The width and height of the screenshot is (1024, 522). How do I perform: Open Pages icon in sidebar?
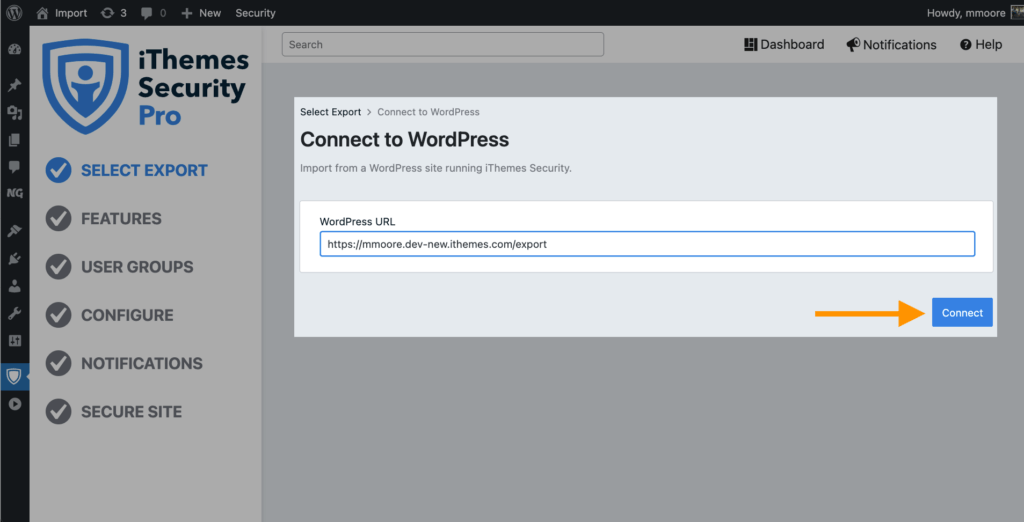click(x=14, y=140)
